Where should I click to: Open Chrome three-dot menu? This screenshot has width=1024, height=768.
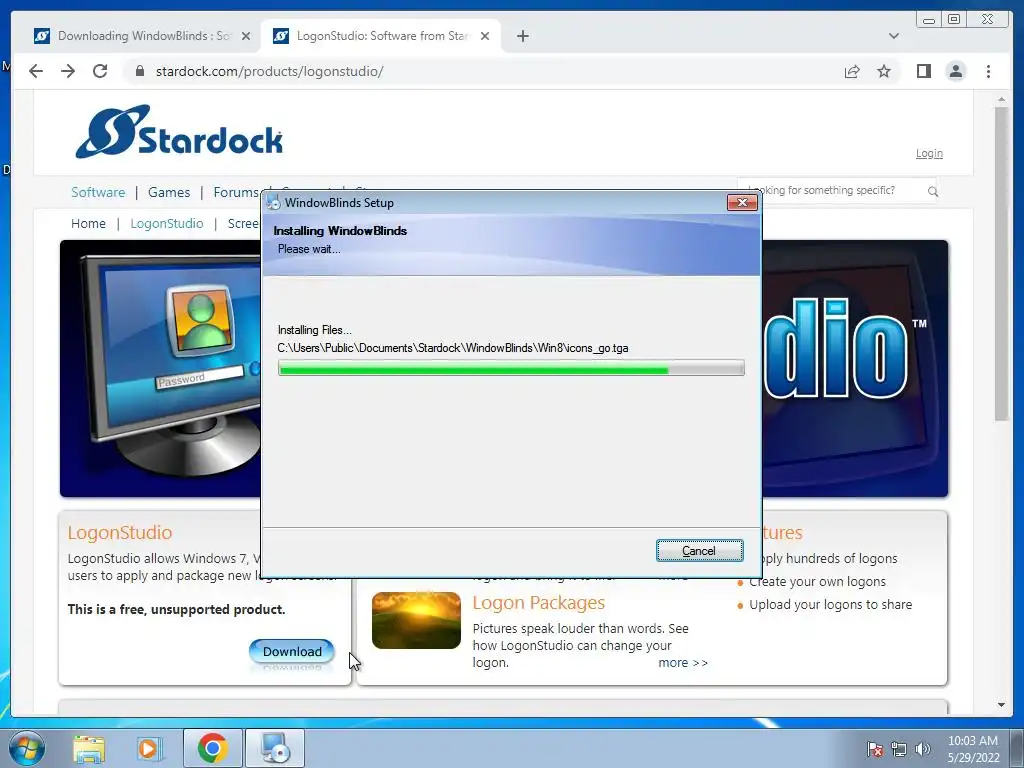coord(988,71)
